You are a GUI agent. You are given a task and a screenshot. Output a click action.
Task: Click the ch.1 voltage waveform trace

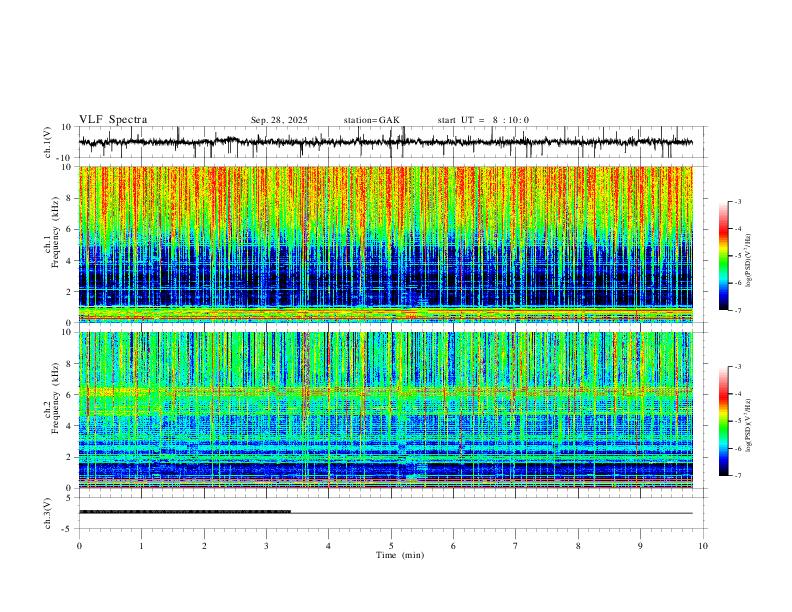tap(386, 142)
